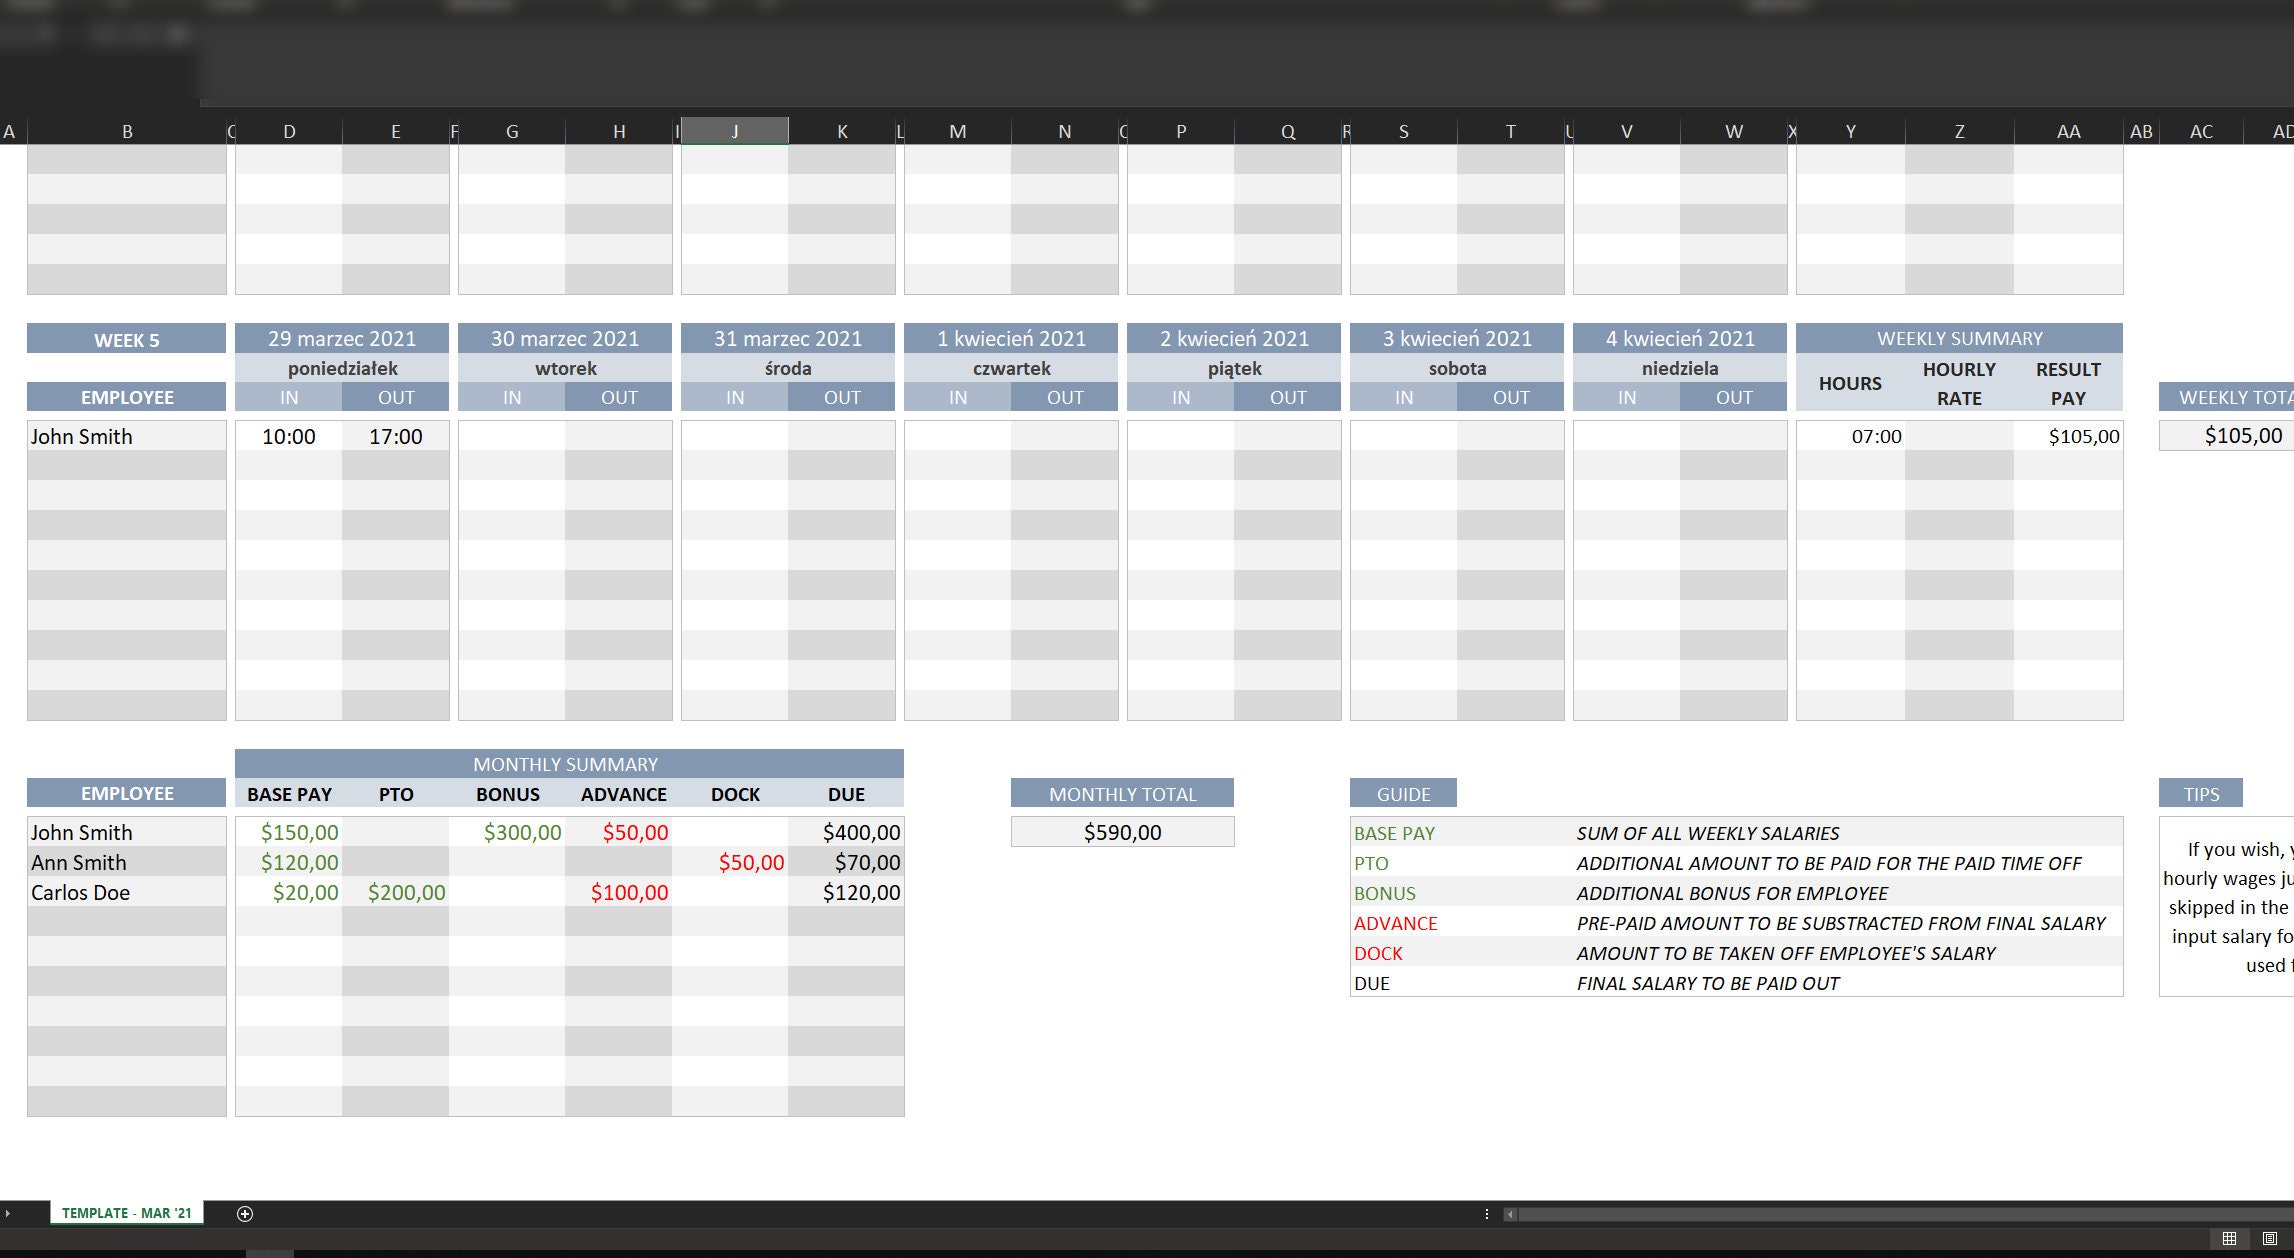Viewport: 2294px width, 1258px height.
Task: Select column B header
Action: coord(127,130)
